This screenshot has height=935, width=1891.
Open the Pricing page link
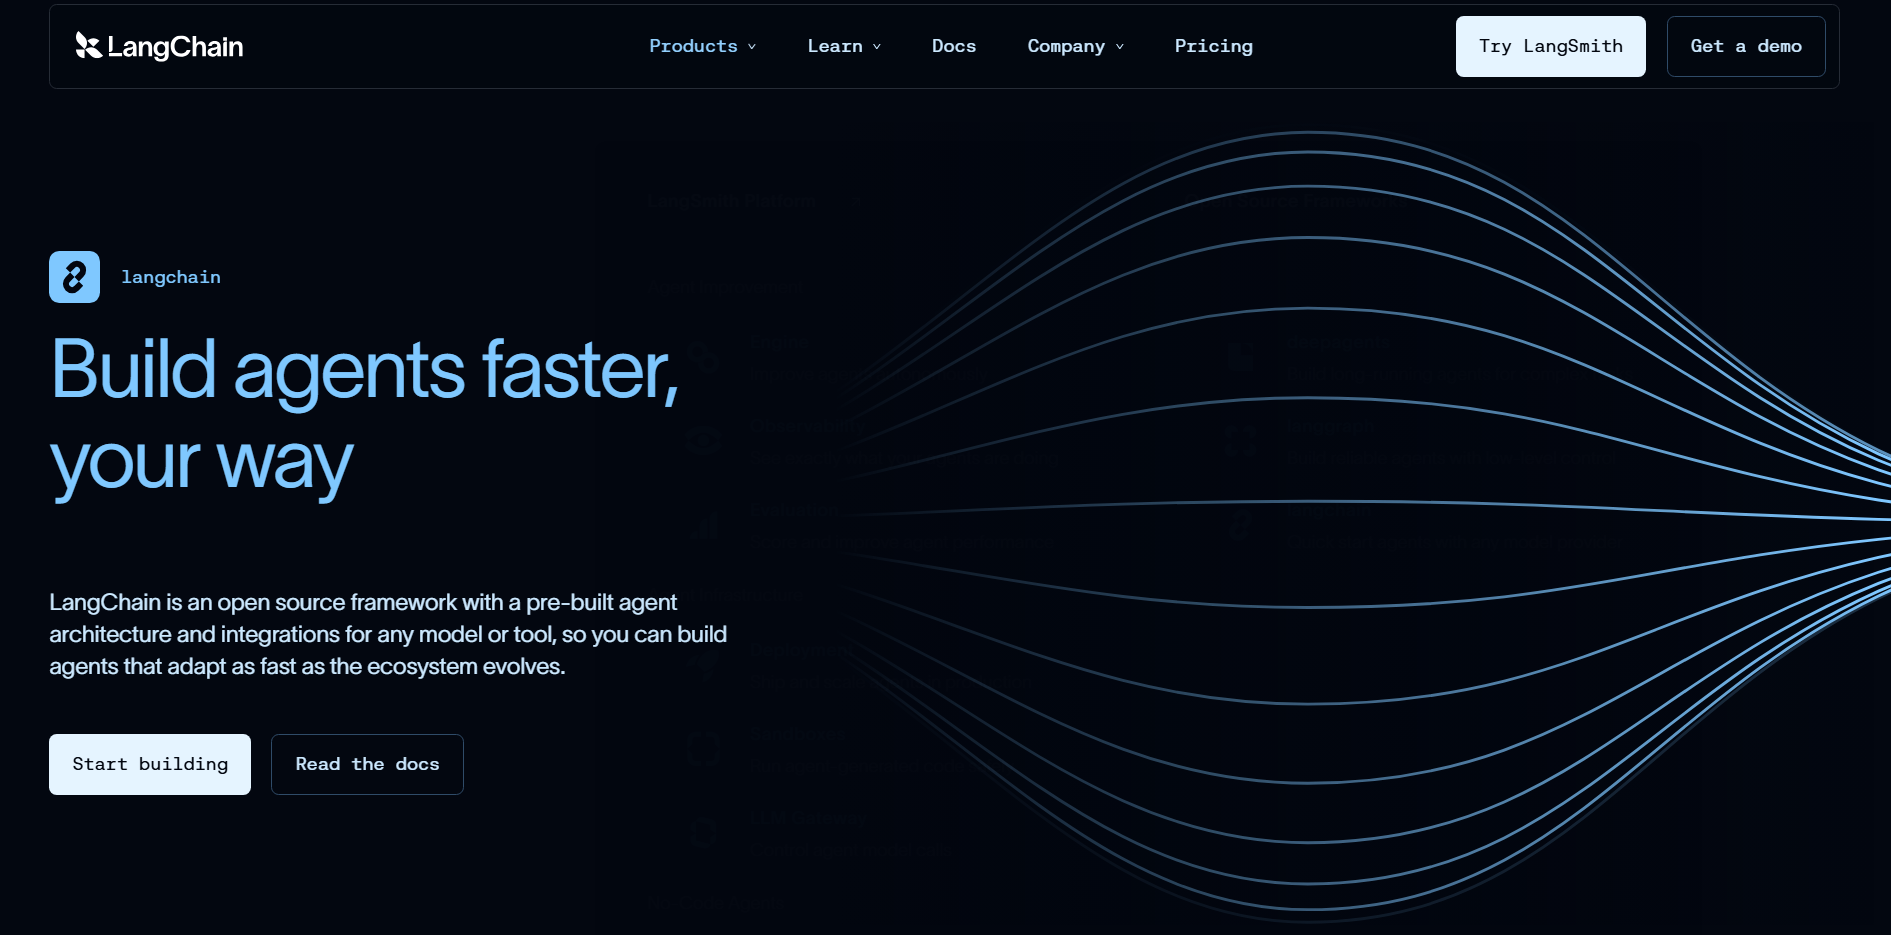click(x=1213, y=46)
